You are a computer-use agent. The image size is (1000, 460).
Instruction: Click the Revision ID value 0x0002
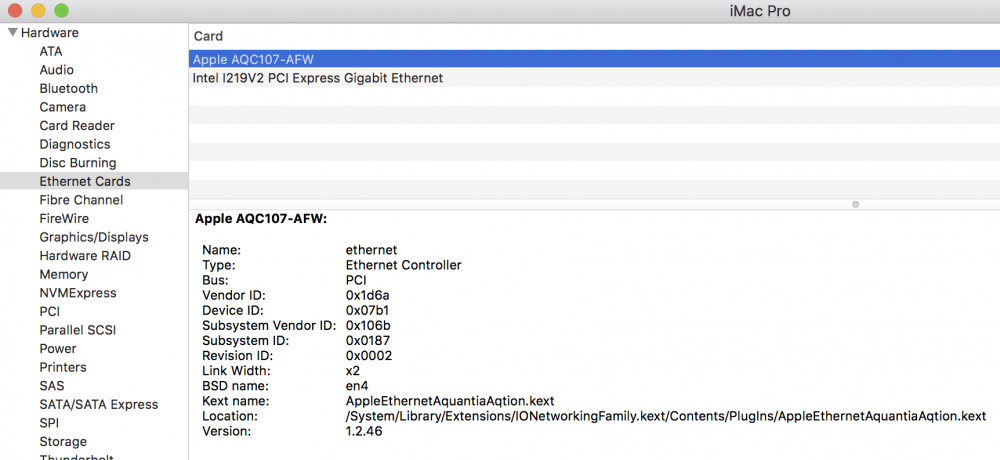point(369,355)
